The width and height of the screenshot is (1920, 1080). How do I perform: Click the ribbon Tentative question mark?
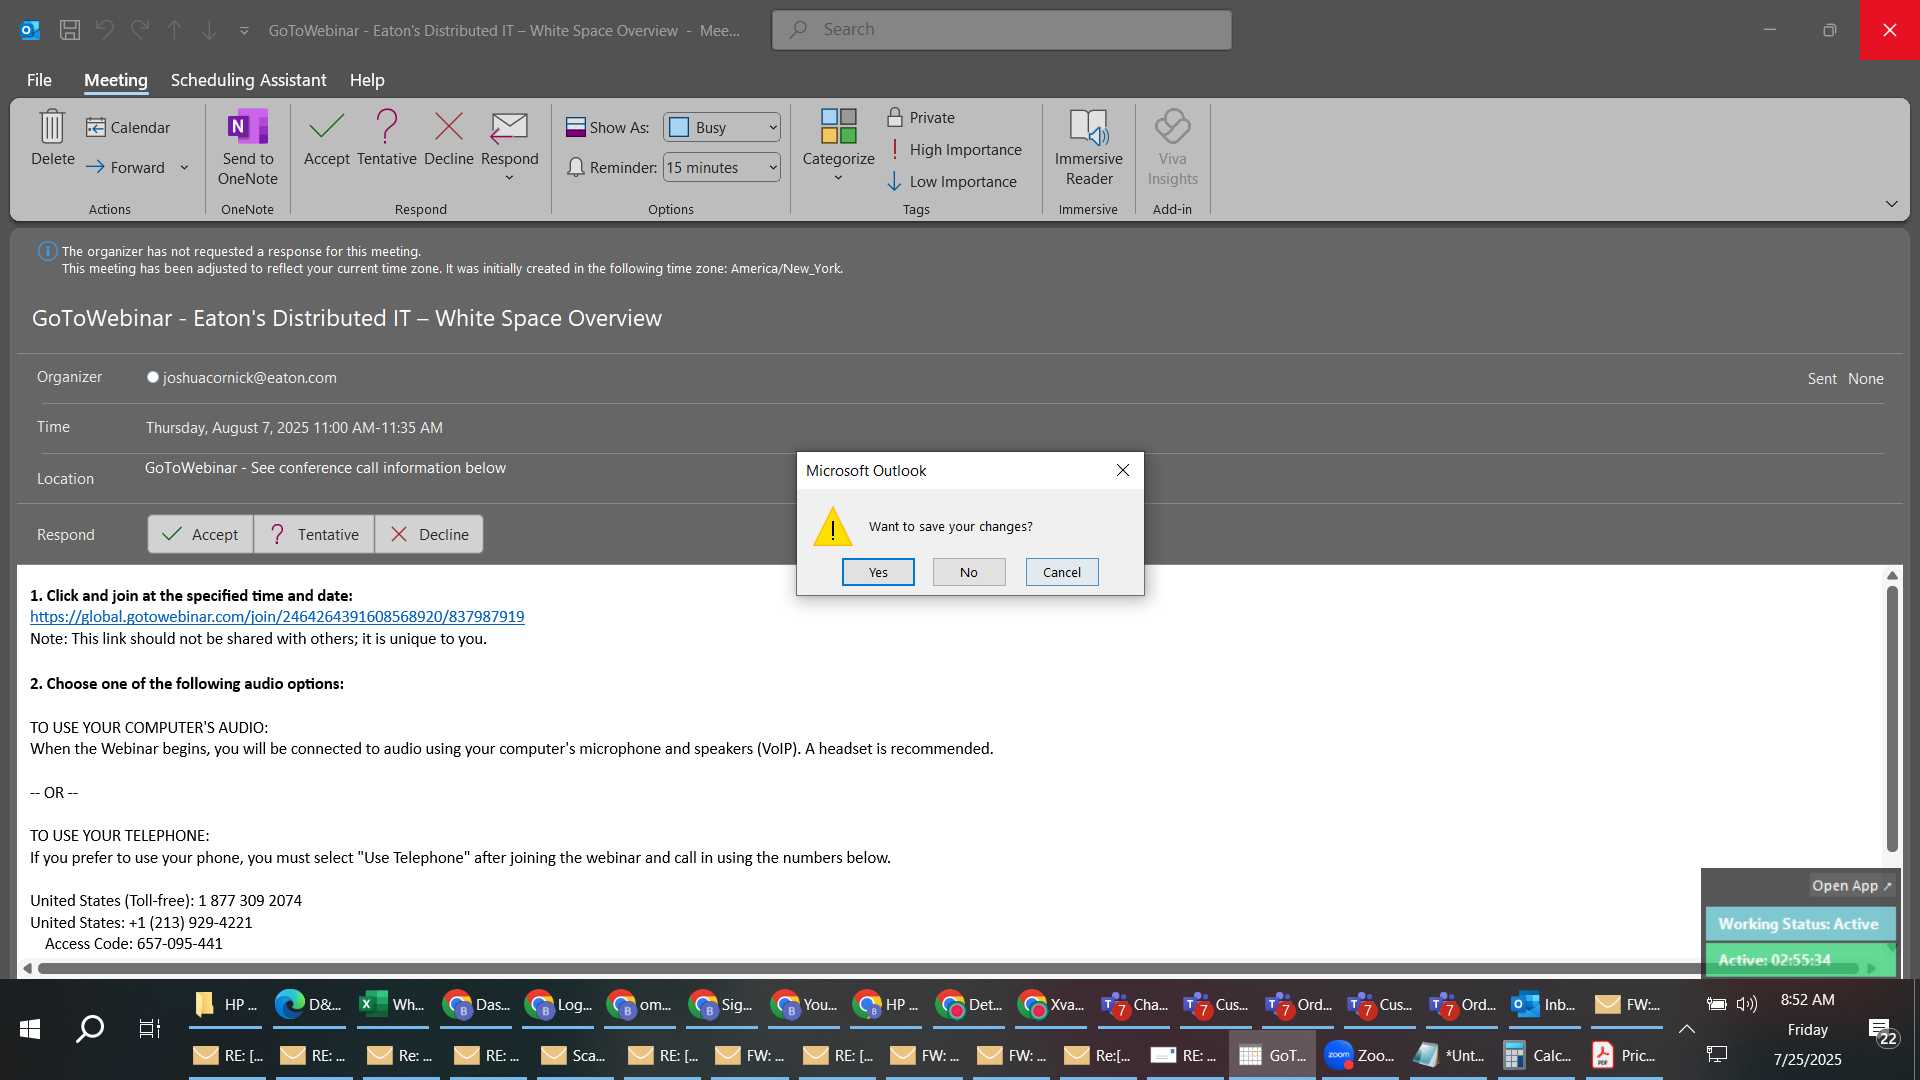386,139
